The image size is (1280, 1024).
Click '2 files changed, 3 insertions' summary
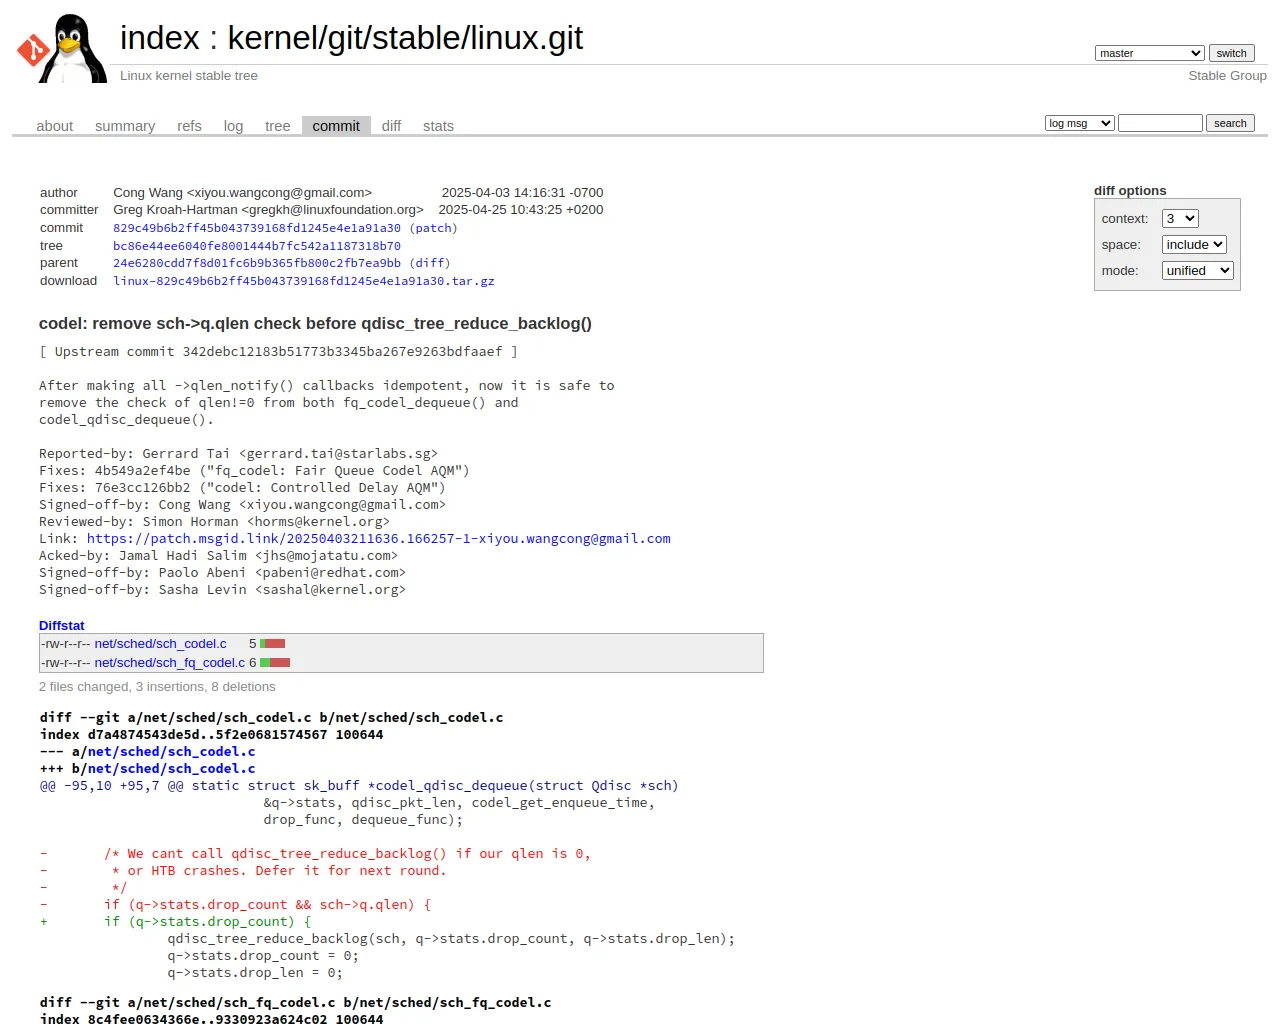click(157, 687)
